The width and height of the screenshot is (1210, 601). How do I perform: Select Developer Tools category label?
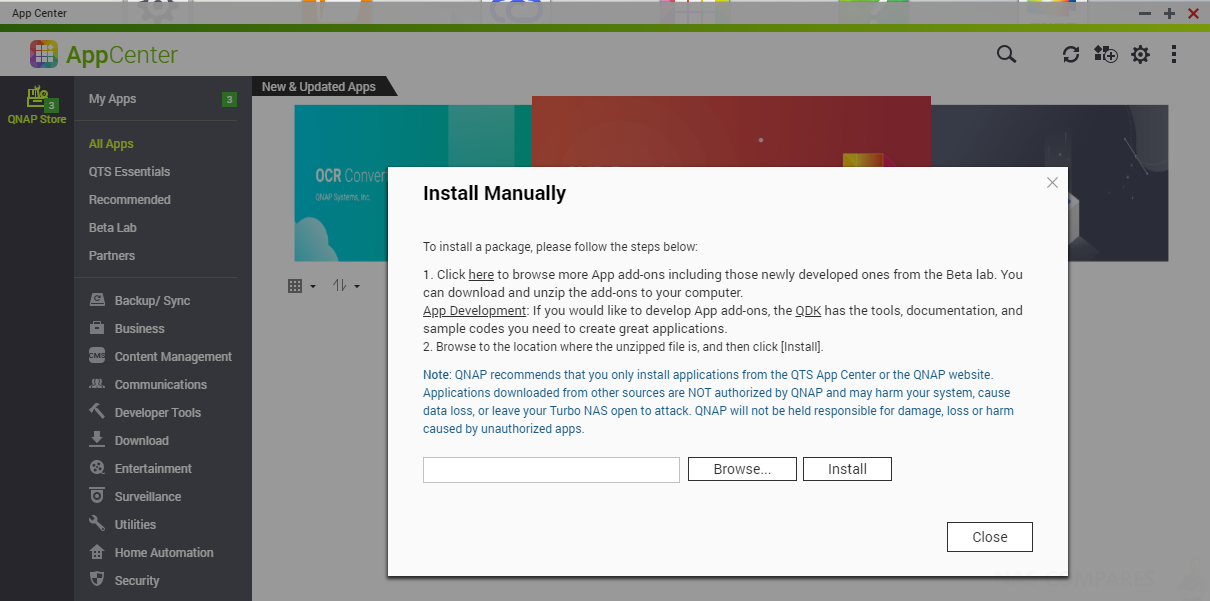coord(157,413)
